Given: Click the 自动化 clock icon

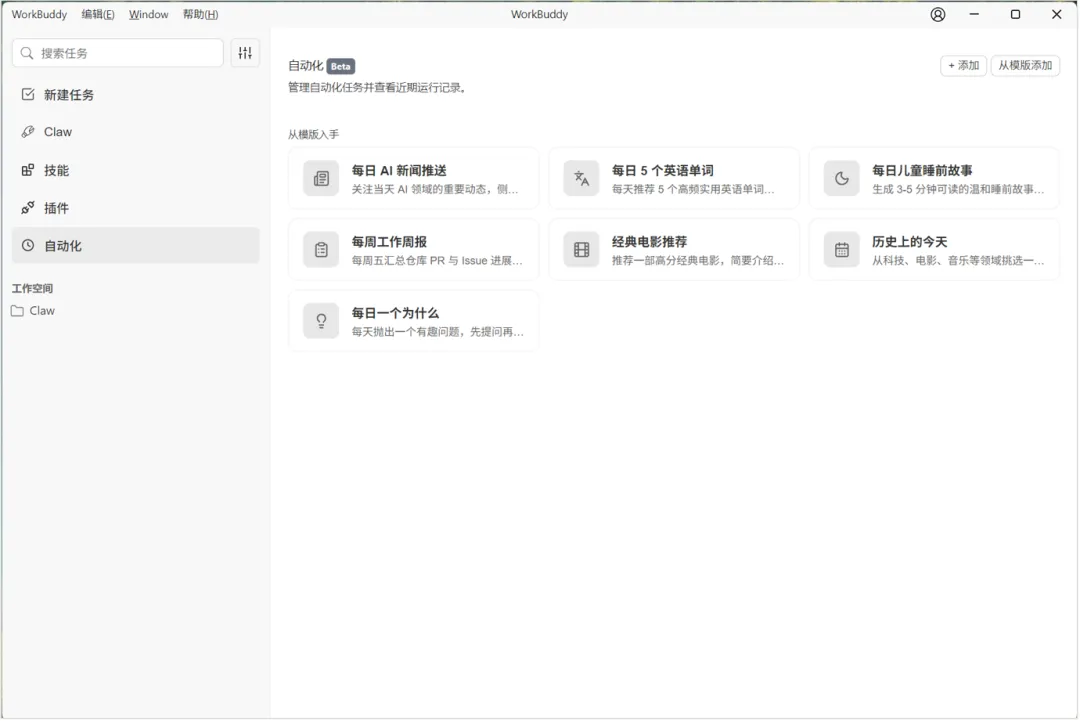Looking at the screenshot, I should (28, 245).
